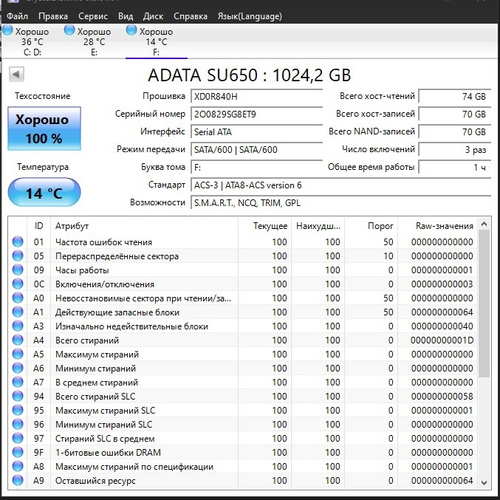Click status icon for 1-битовые ошибки DRAM
Viewport: 500px width, 500px height.
tap(18, 452)
